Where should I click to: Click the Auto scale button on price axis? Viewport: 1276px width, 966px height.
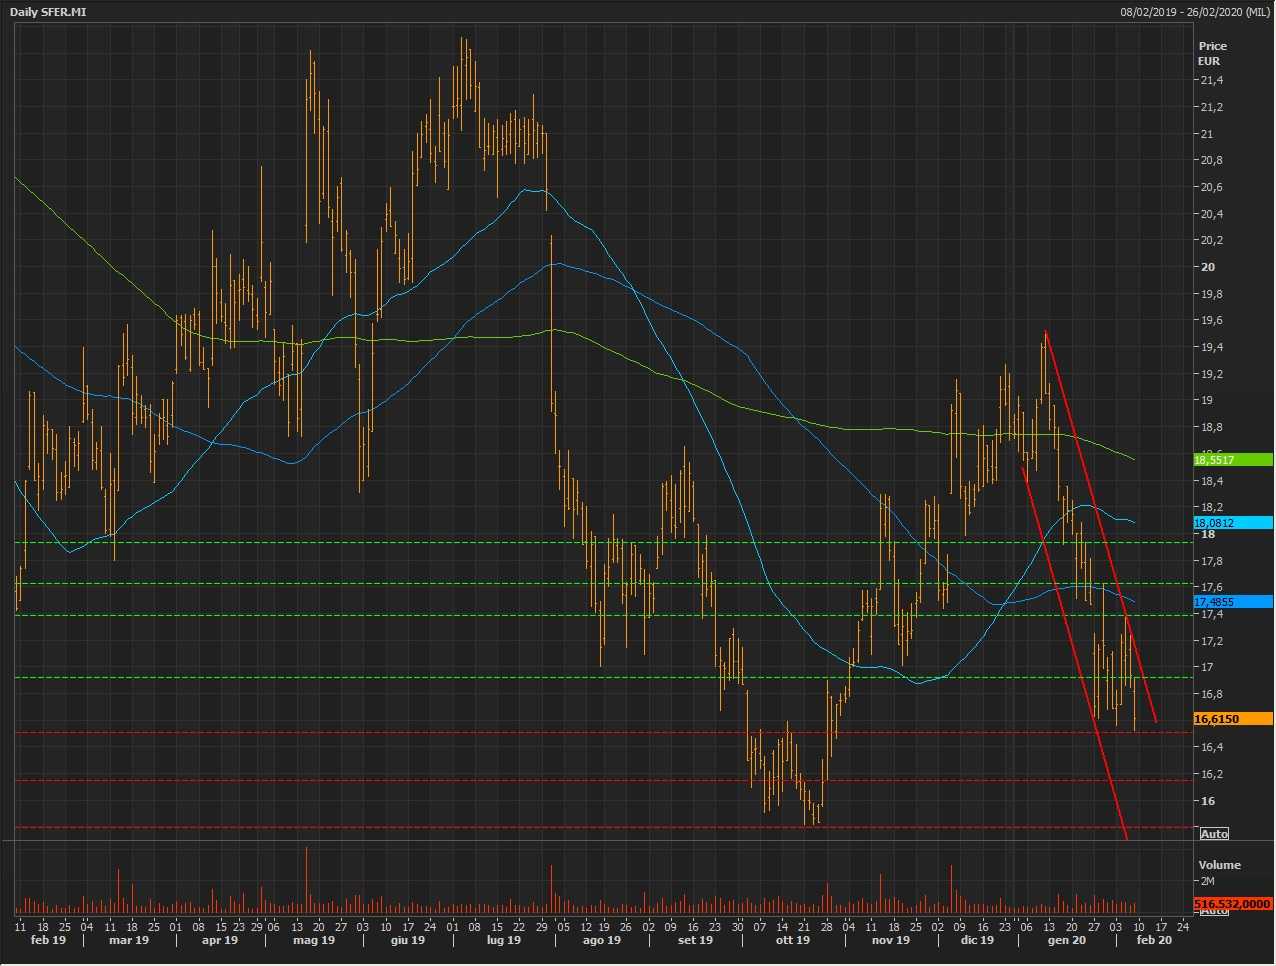(1214, 834)
